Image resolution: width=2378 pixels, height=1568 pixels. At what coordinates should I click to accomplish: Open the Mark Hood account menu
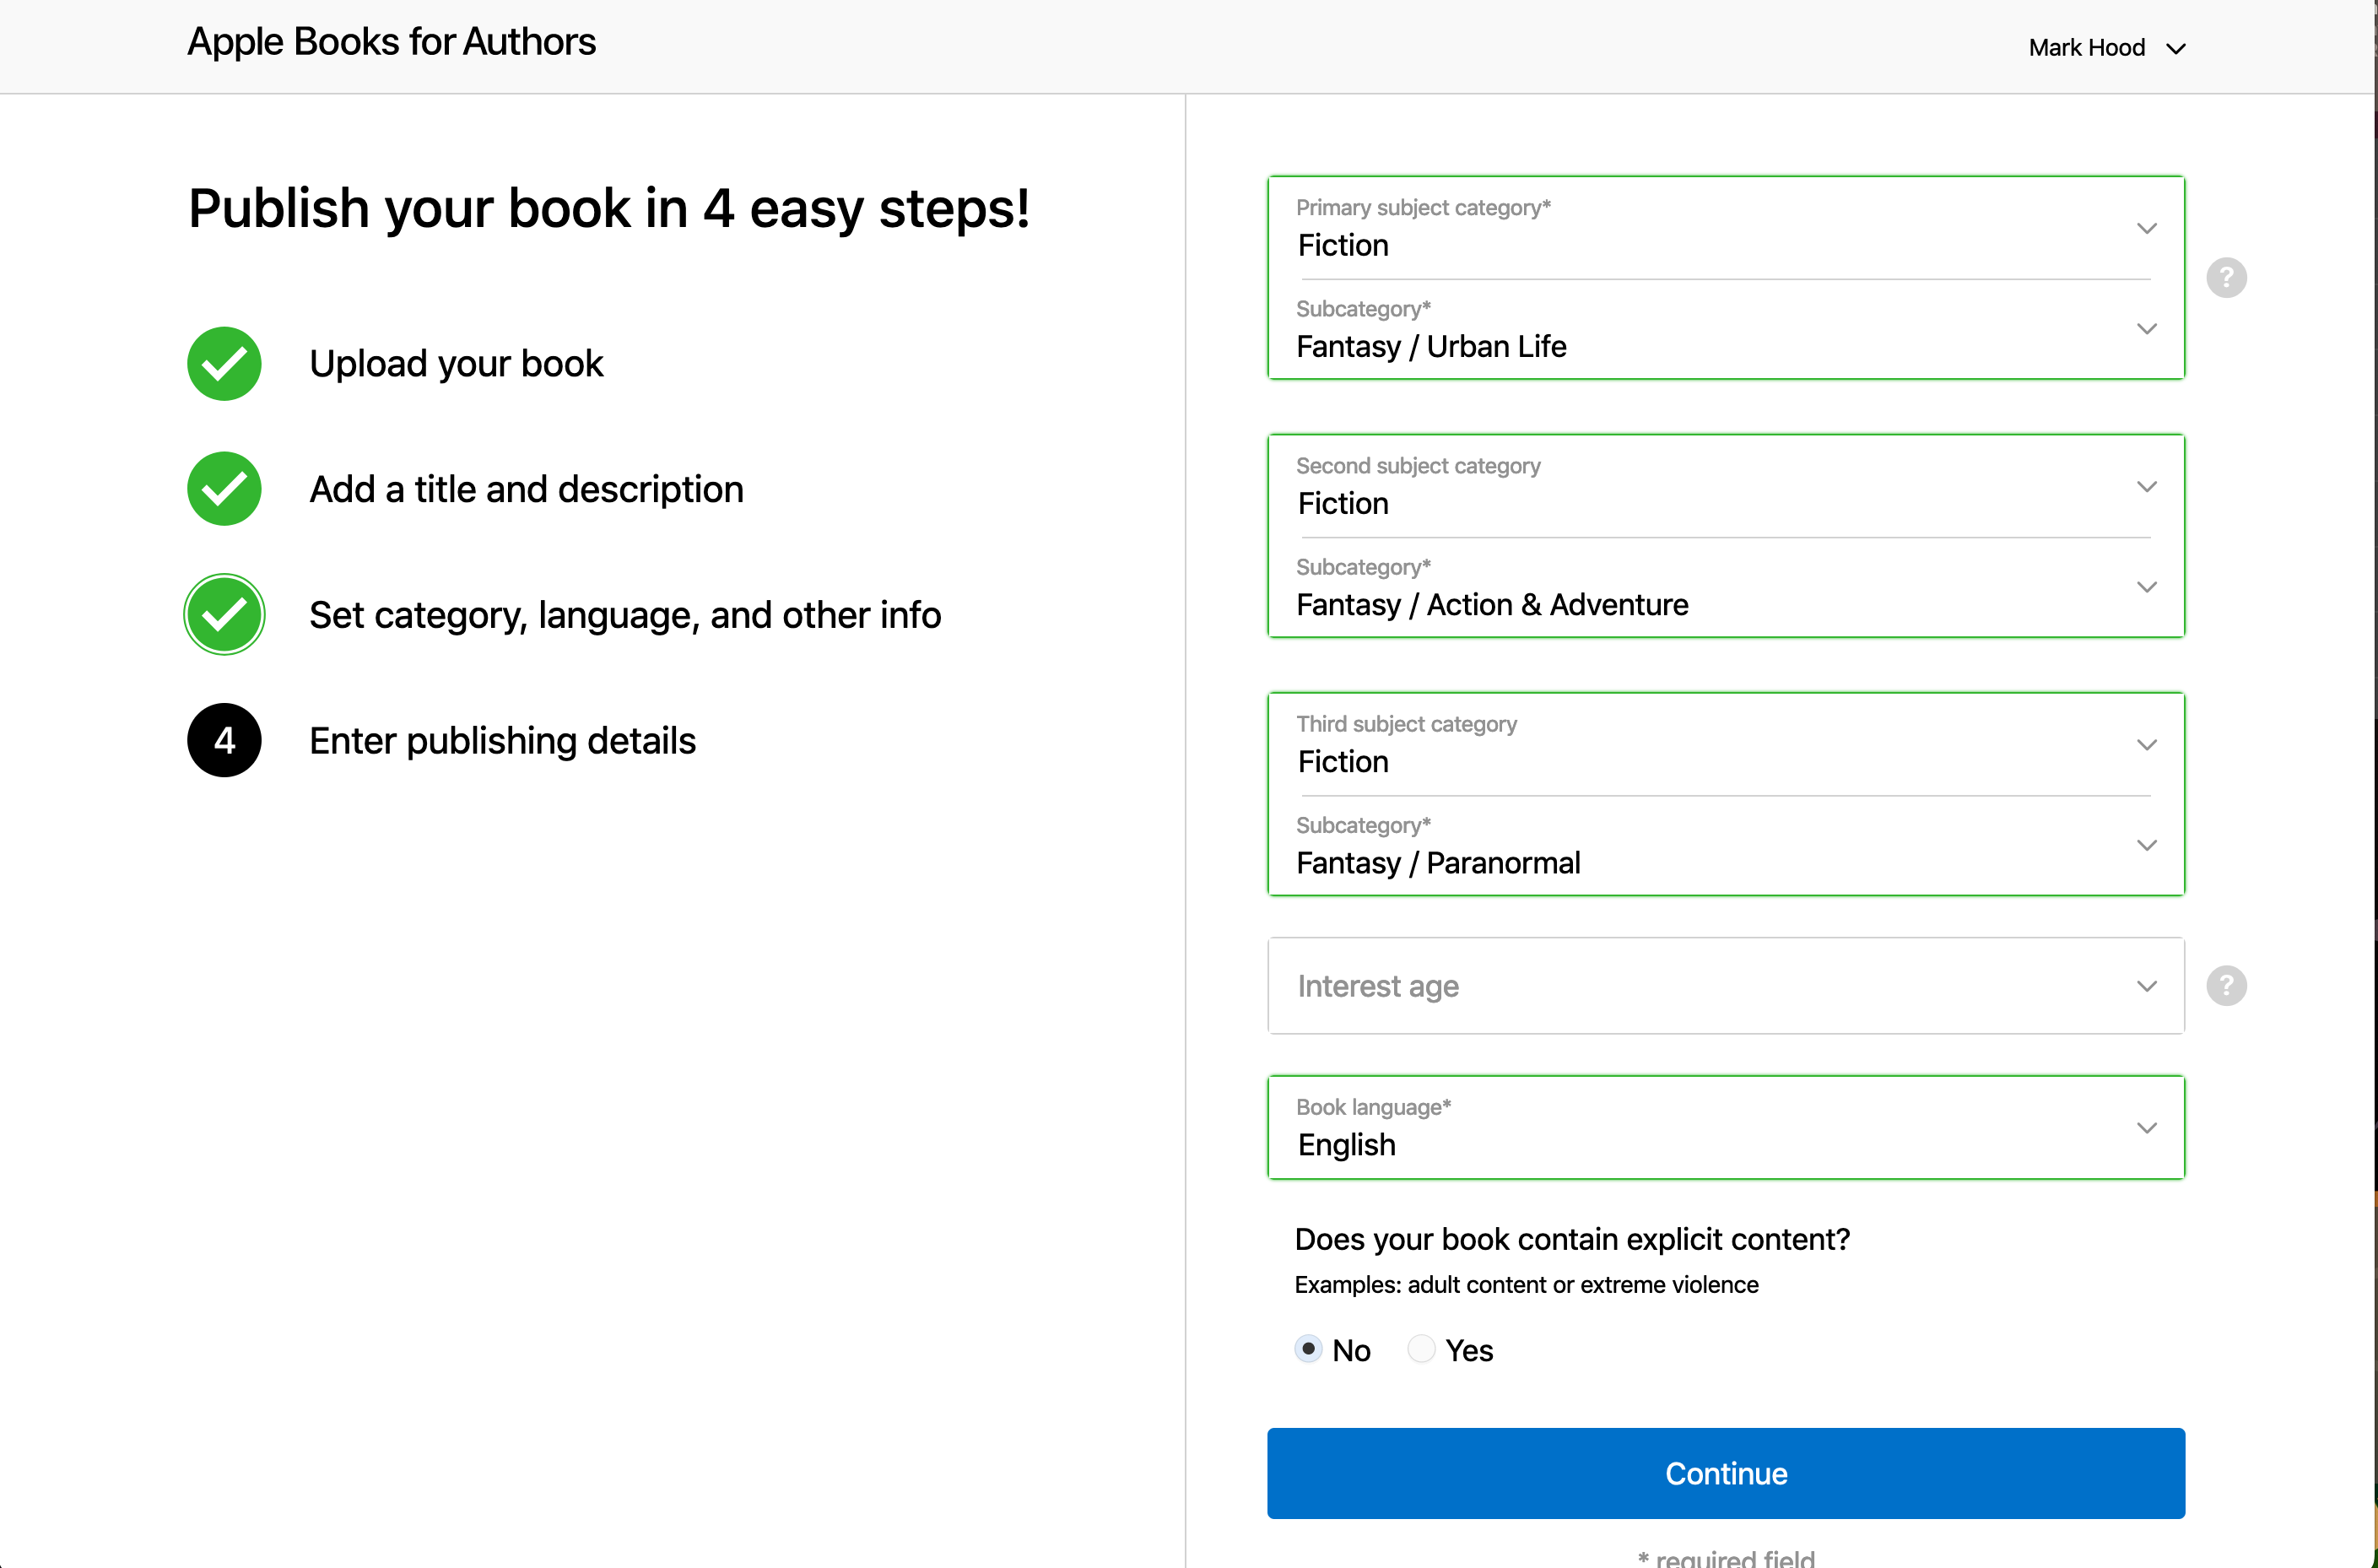[2106, 48]
